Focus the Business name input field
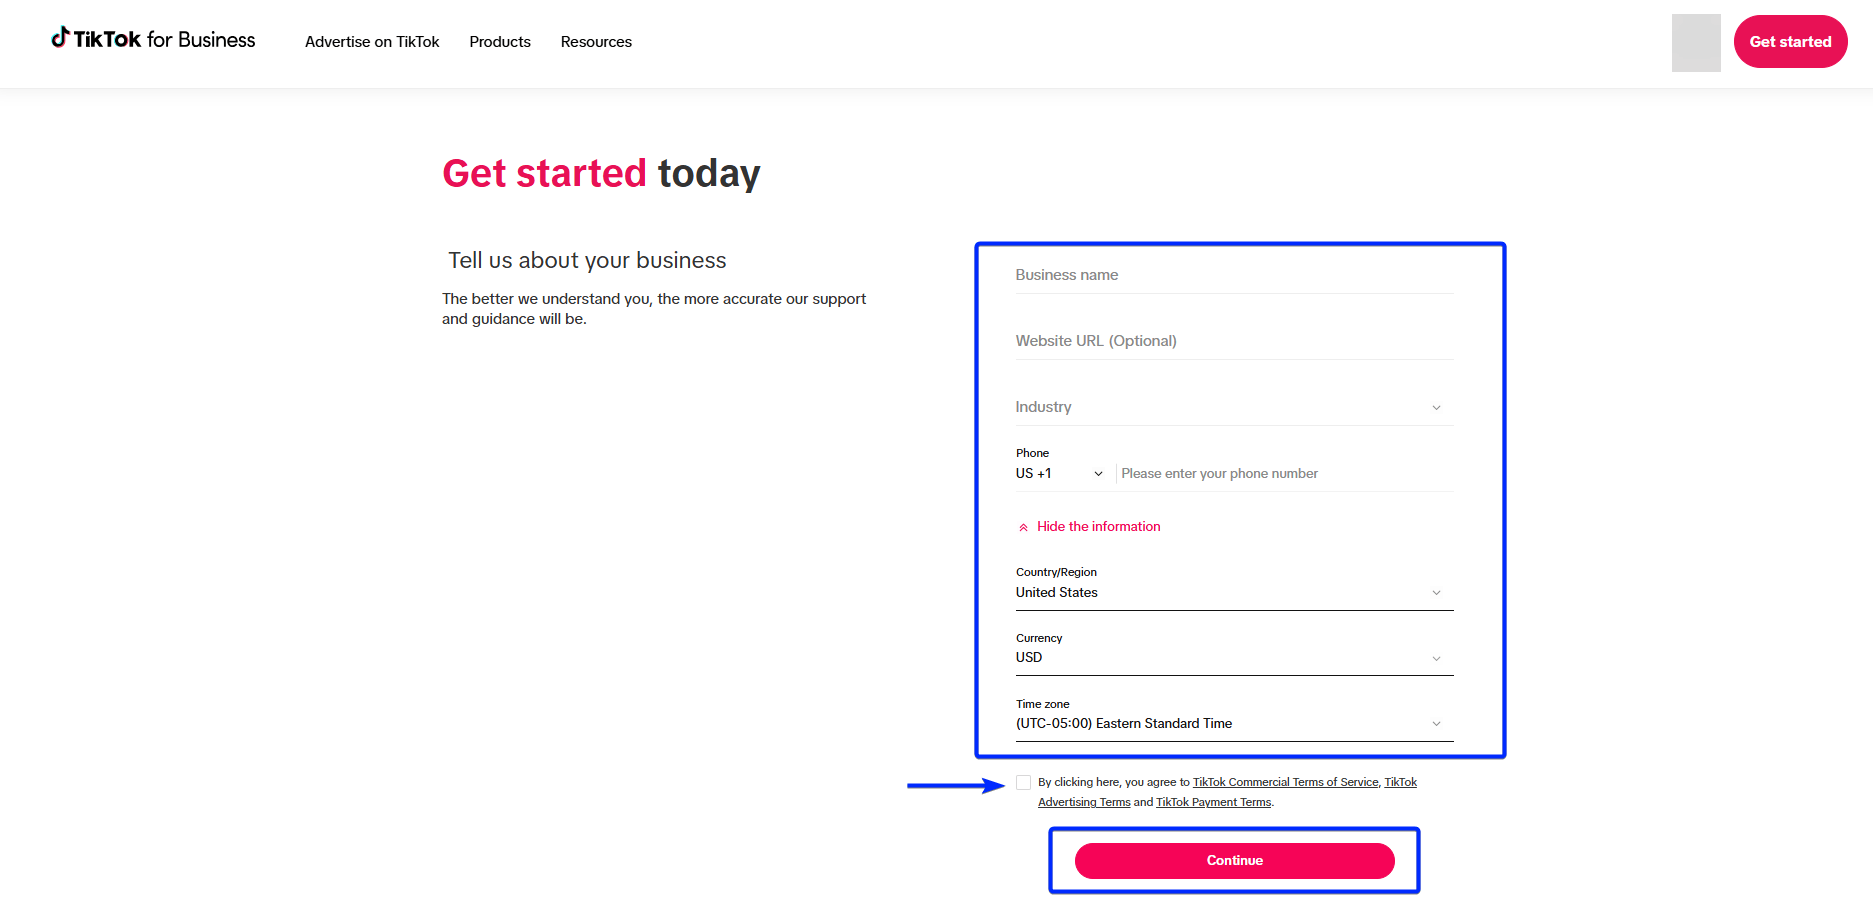 coord(1234,275)
